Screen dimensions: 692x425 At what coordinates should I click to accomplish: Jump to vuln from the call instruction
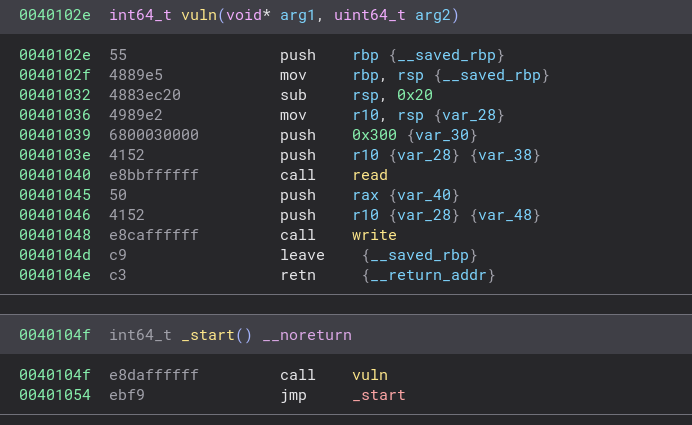(x=369, y=375)
